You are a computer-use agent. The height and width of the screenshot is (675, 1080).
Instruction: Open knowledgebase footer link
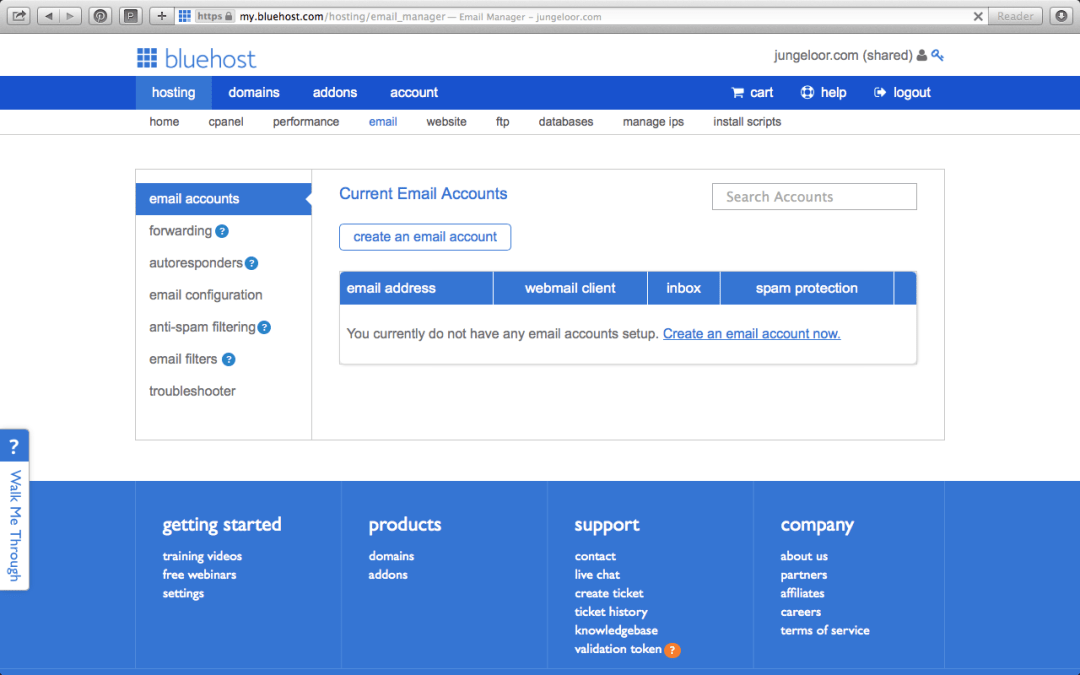(616, 630)
